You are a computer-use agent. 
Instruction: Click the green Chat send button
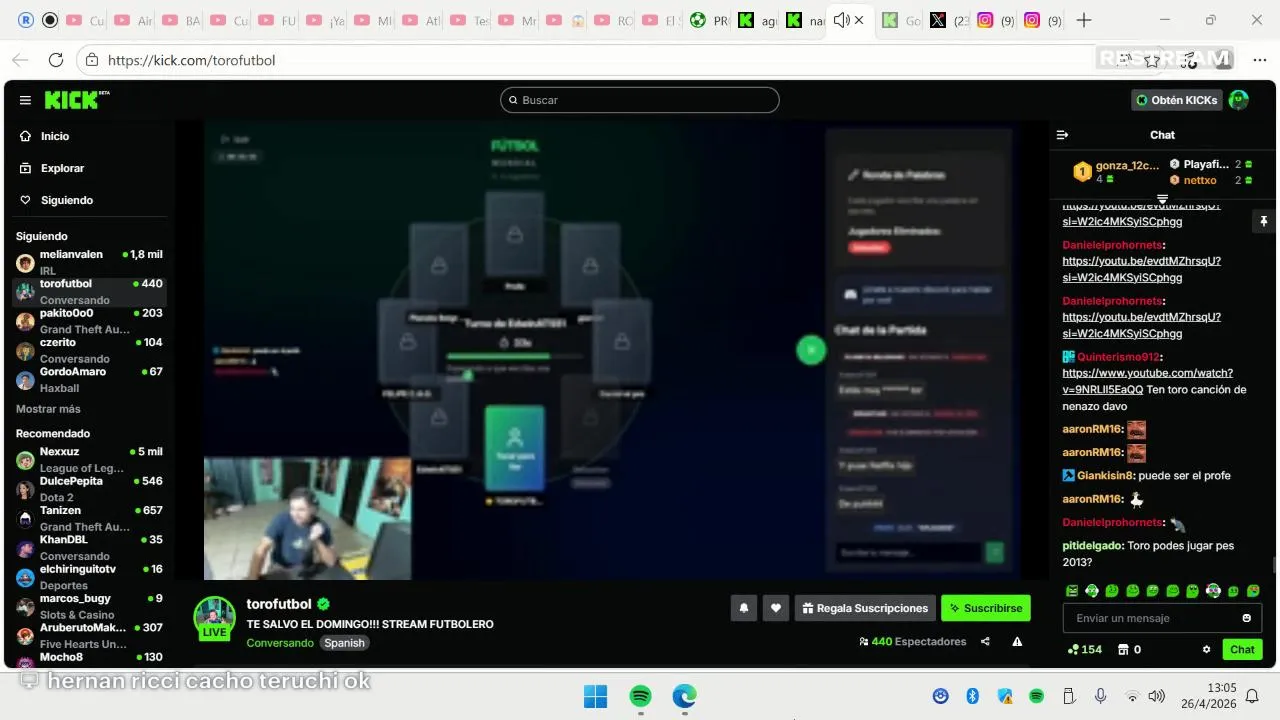1242,649
